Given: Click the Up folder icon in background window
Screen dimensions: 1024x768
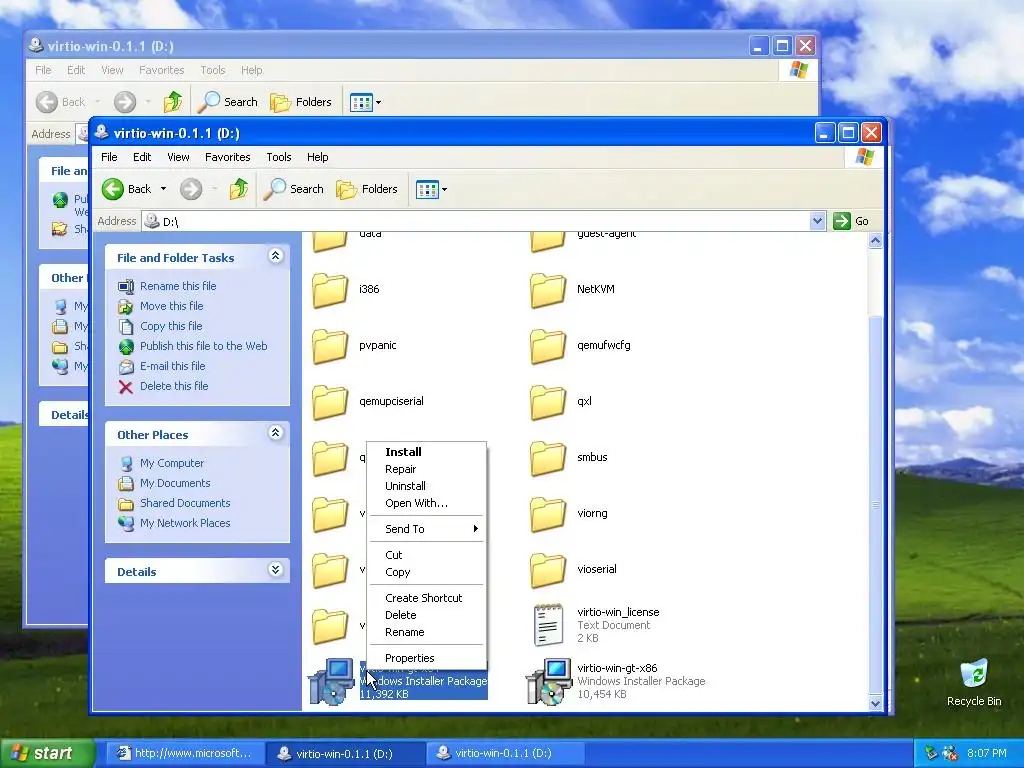Looking at the screenshot, I should point(172,102).
